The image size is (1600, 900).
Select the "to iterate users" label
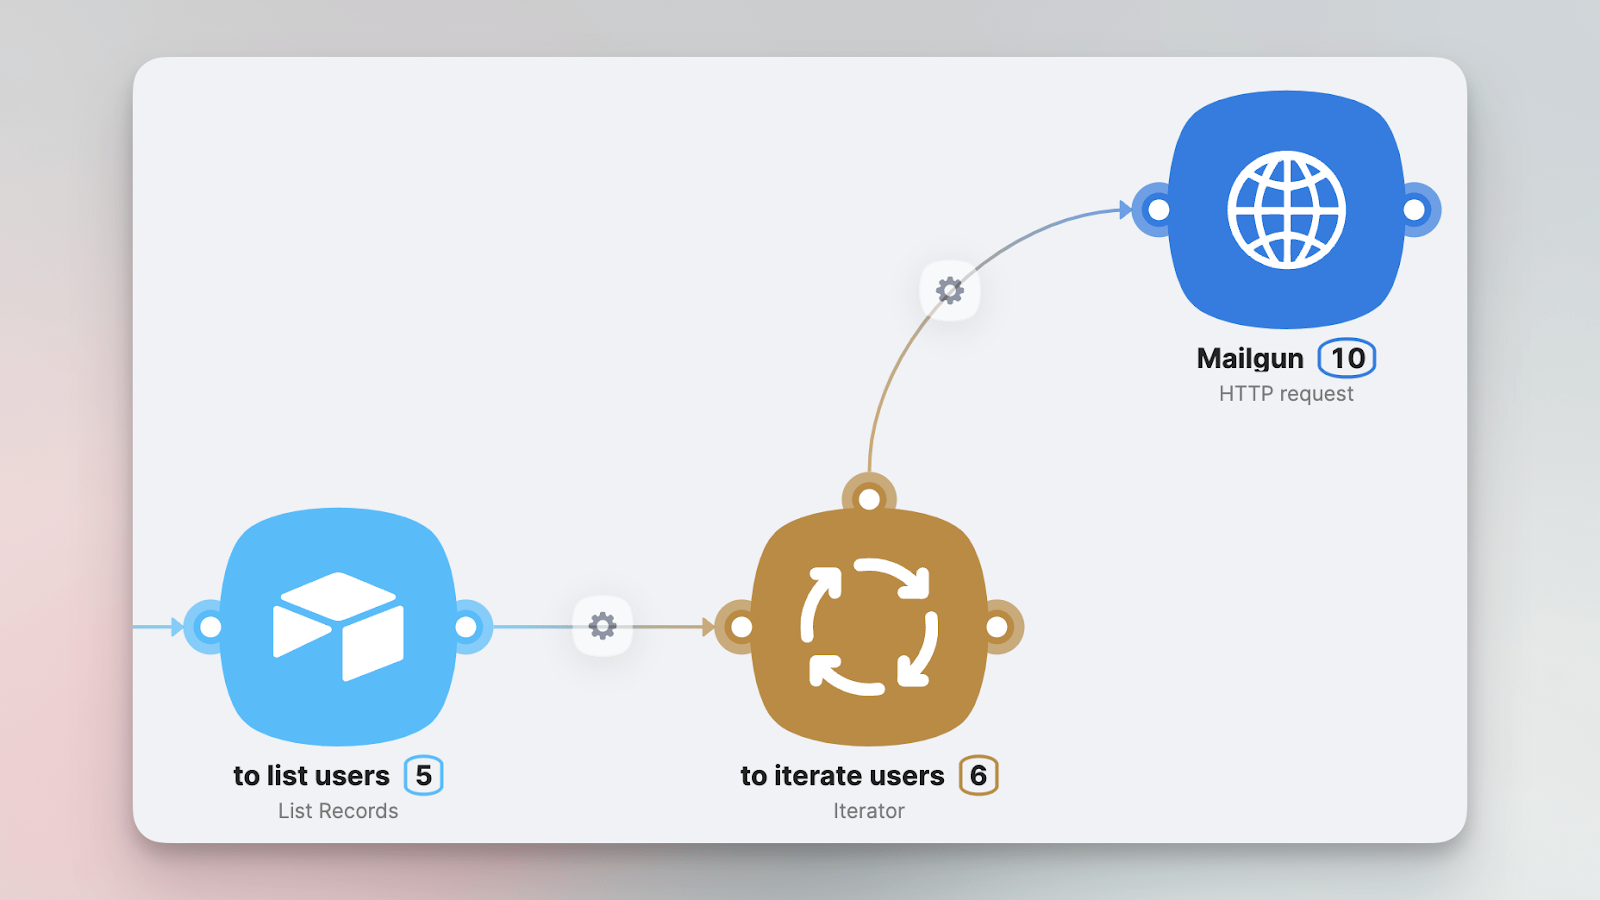[x=842, y=776]
